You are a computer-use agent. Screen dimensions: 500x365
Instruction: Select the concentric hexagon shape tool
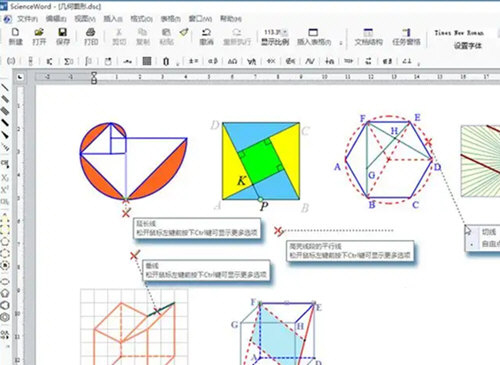click(5, 317)
